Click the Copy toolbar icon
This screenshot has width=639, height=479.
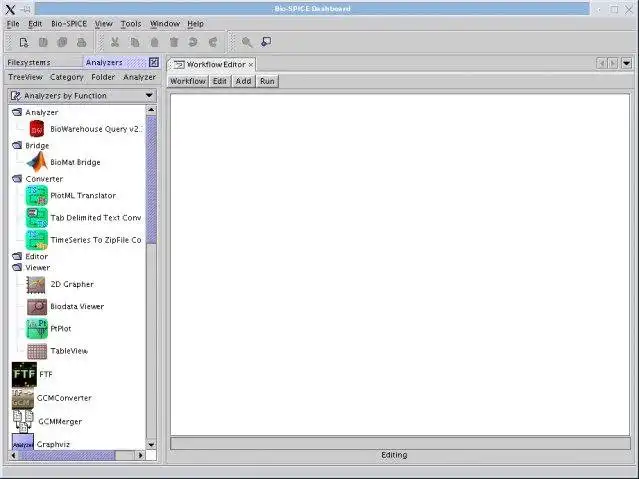[x=134, y=42]
